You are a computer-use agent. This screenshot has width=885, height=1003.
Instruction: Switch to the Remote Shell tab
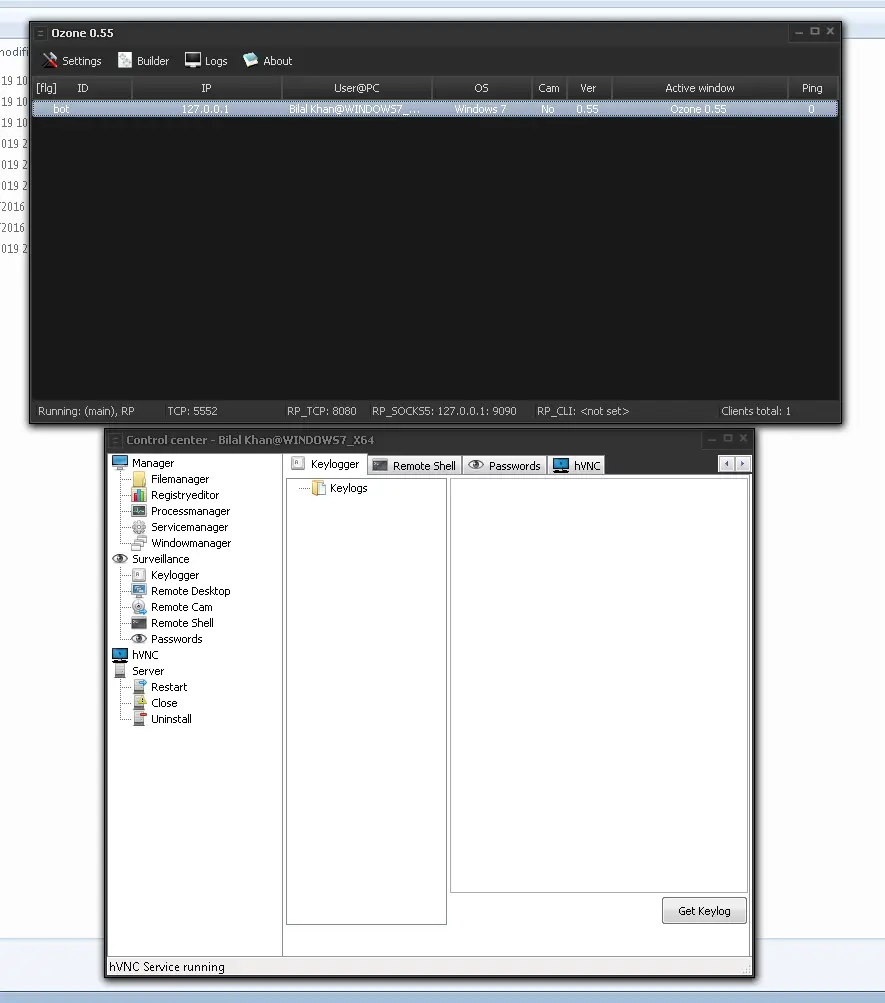pyautogui.click(x=414, y=465)
